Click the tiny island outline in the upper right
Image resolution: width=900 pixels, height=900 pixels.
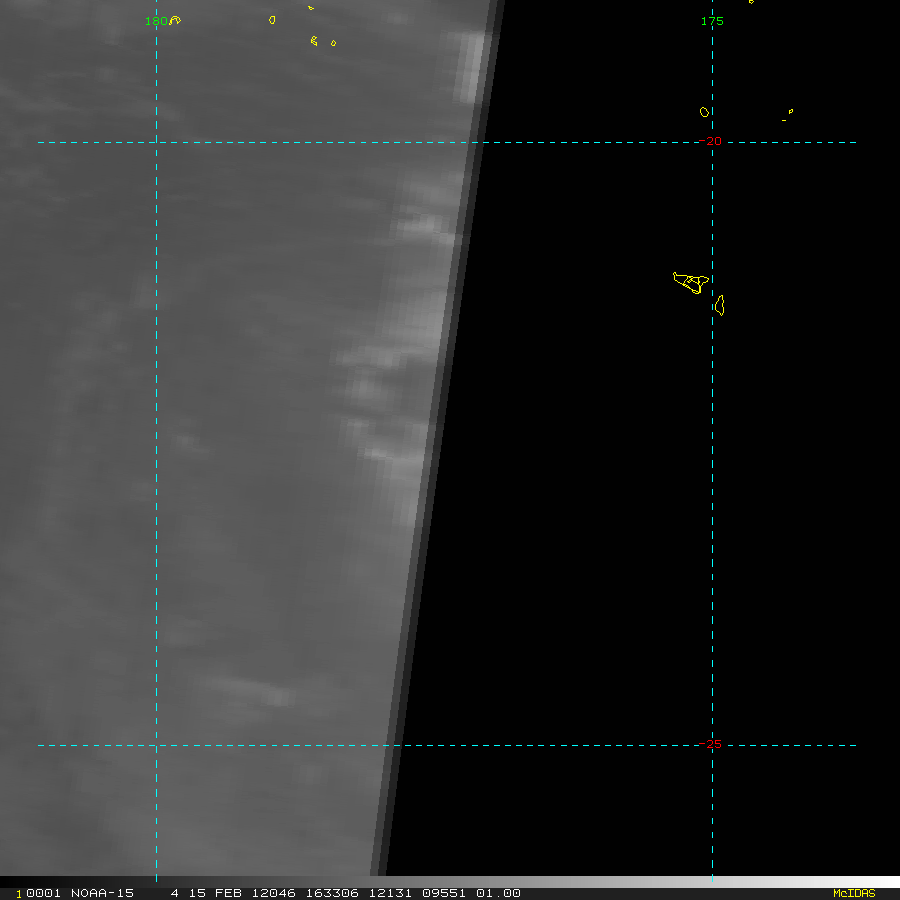pos(790,111)
